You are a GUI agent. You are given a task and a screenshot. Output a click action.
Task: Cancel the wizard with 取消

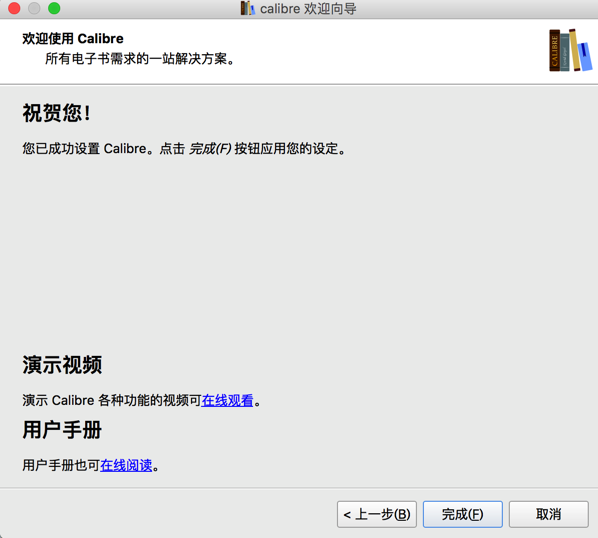pos(548,514)
